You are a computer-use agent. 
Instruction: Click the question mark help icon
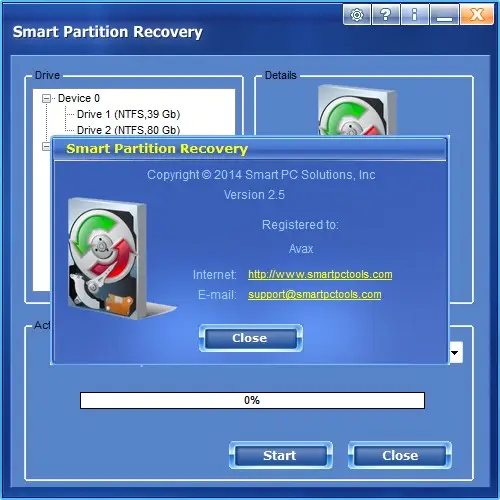click(386, 15)
